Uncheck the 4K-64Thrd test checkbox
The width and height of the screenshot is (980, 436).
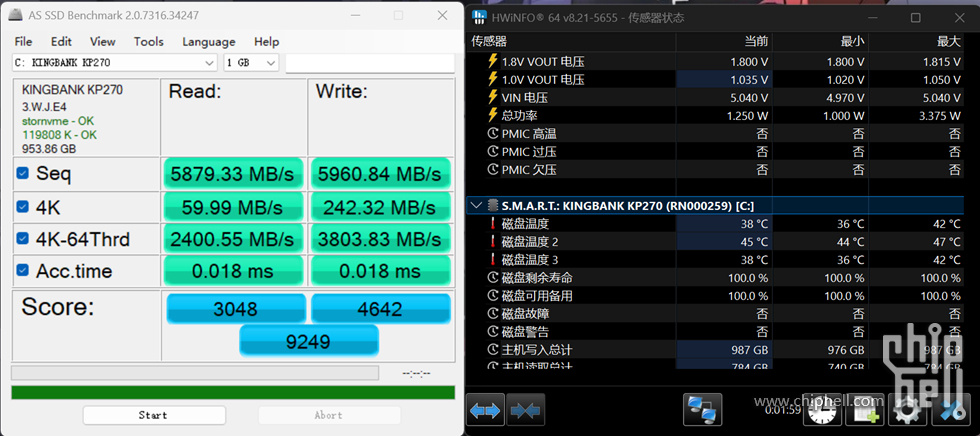22,239
